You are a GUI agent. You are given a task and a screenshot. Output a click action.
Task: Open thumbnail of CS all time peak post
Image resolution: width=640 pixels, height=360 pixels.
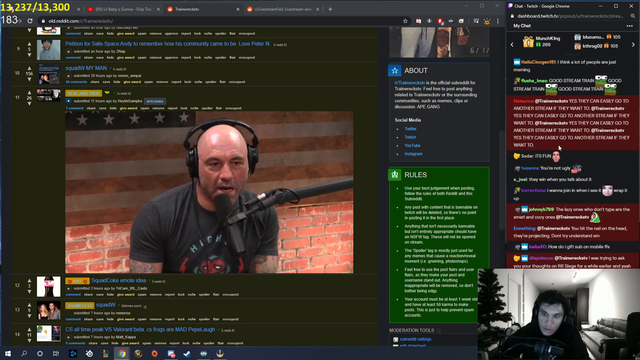pos(49,333)
